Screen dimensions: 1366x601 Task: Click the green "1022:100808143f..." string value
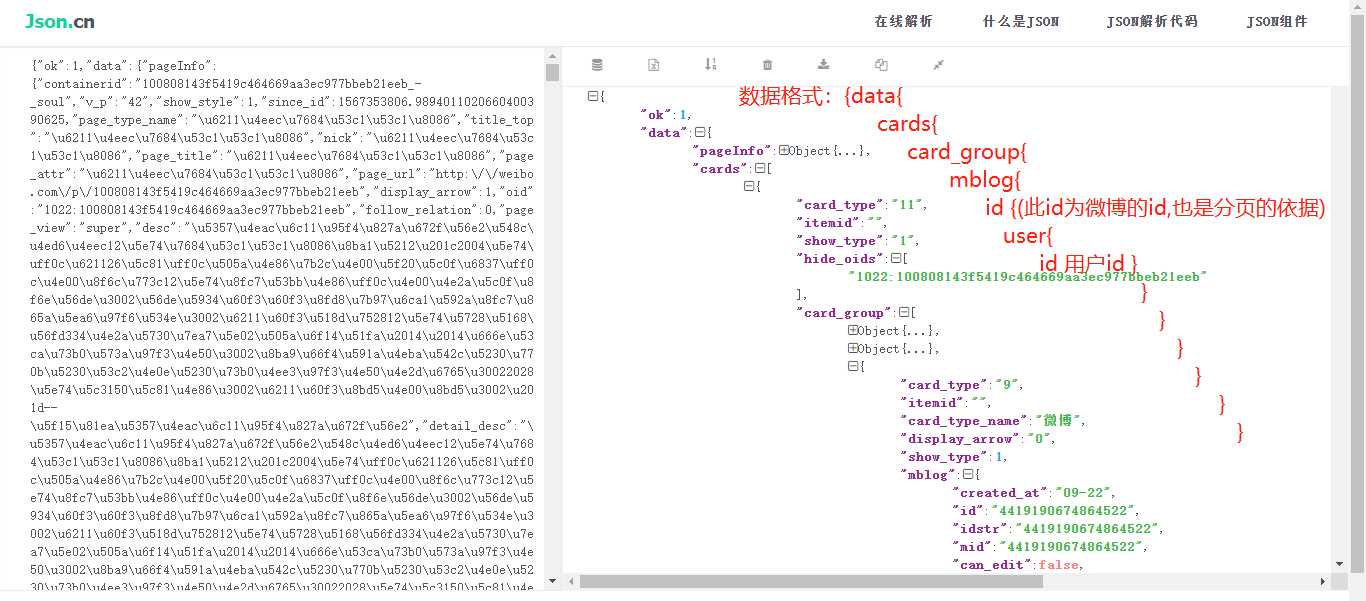(x=1027, y=277)
